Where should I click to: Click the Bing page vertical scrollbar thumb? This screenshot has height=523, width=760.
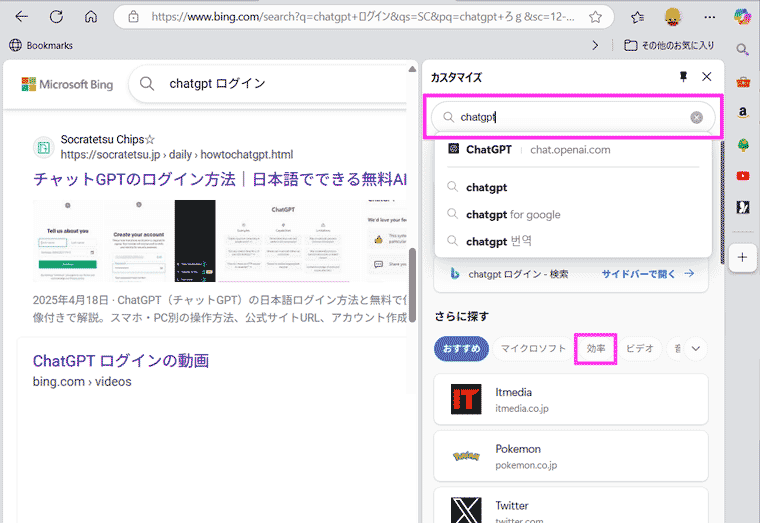412,285
